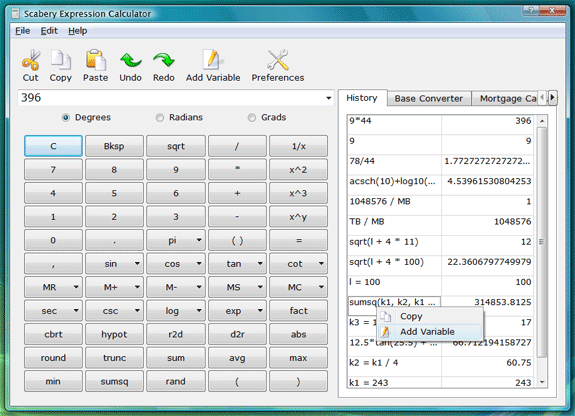Click the avg button
The image size is (575, 416).
tap(237, 358)
